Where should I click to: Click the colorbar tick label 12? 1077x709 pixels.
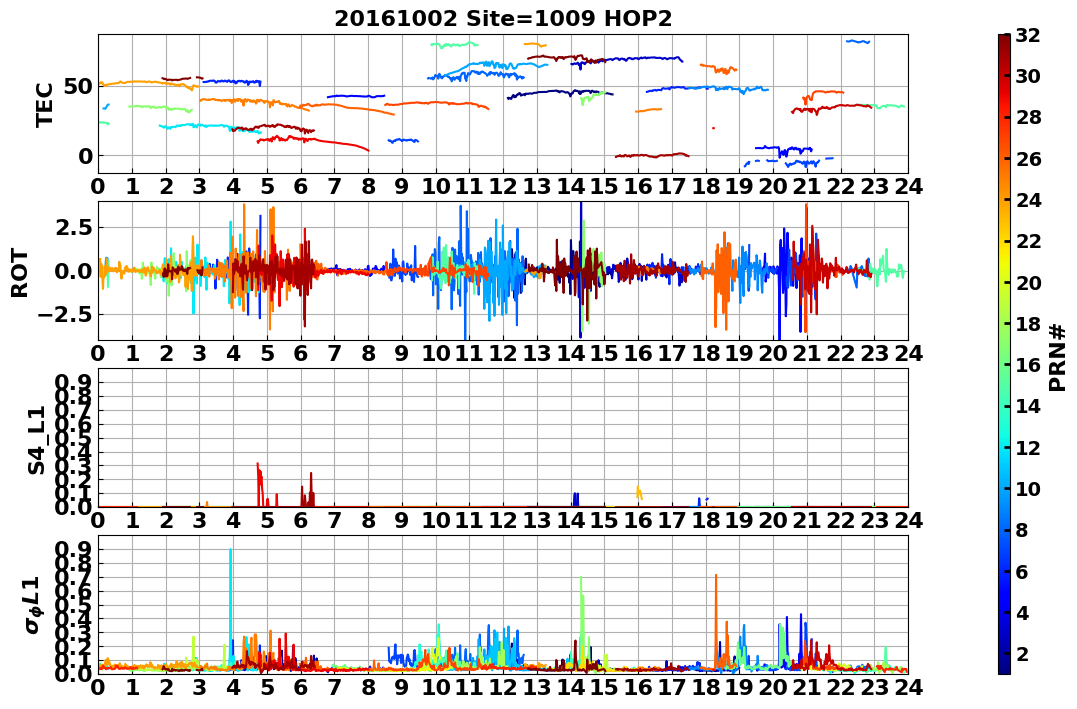(1028, 447)
